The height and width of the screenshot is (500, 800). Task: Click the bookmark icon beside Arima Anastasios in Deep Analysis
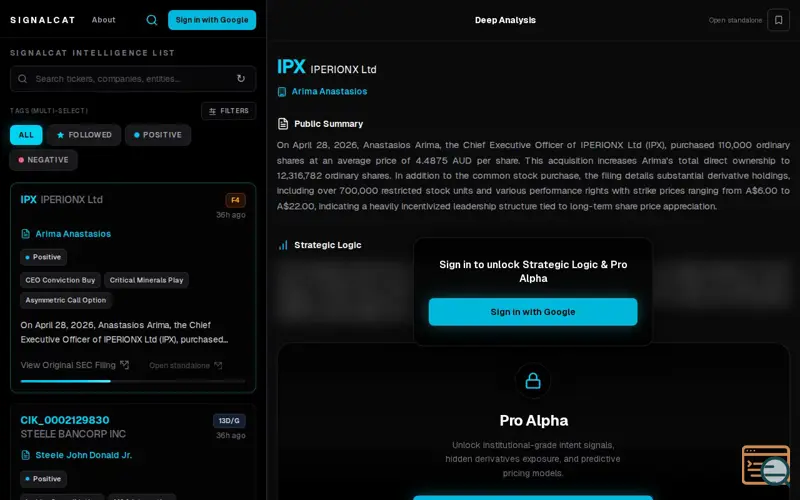click(282, 92)
